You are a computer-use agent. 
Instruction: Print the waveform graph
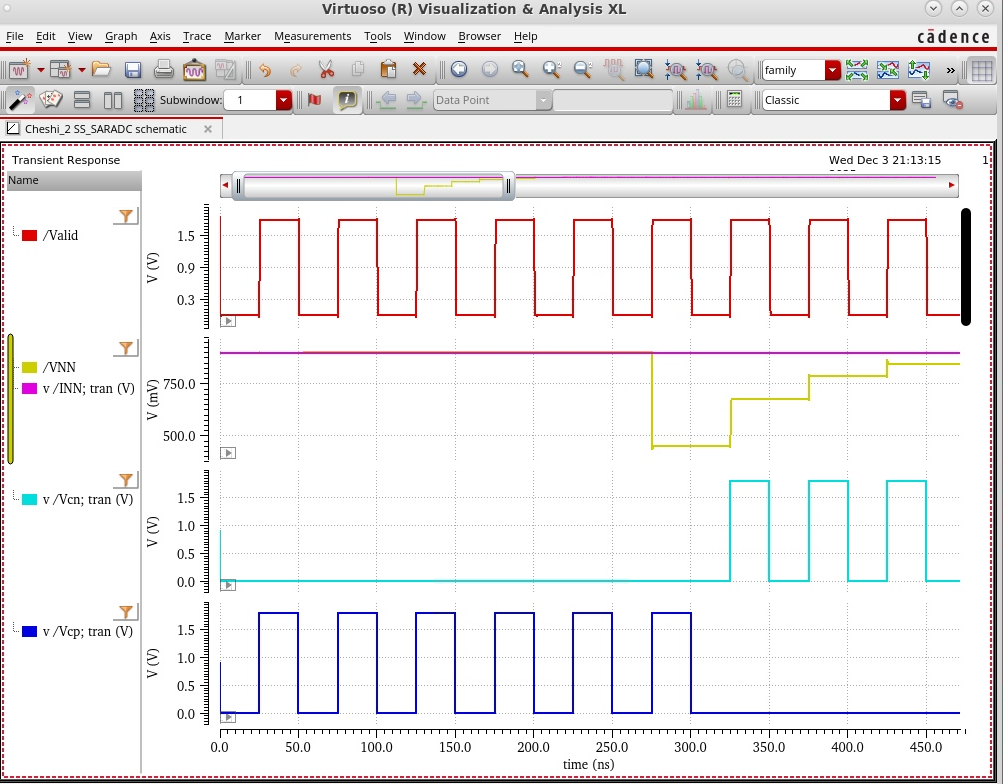[164, 69]
